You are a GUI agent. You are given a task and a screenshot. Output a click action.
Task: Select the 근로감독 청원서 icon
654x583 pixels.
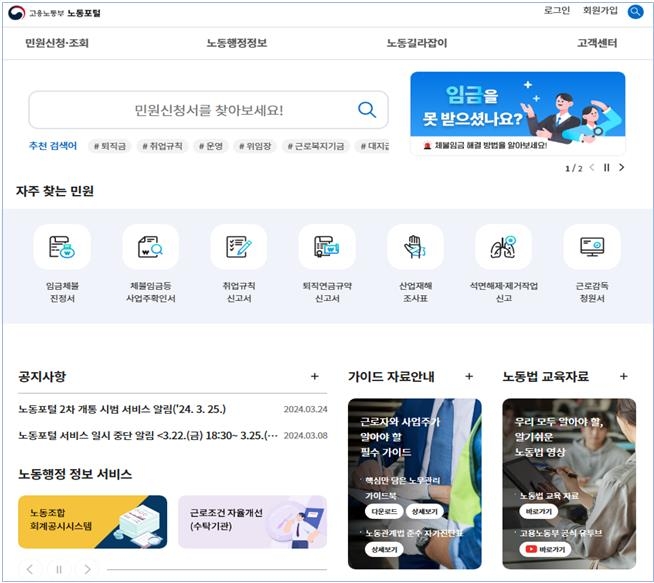click(x=591, y=247)
